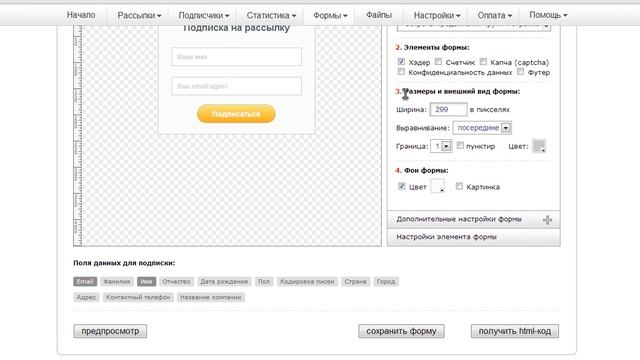Add the Контактный телефон field tag
The width and height of the screenshot is (640, 360).
click(x=138, y=298)
